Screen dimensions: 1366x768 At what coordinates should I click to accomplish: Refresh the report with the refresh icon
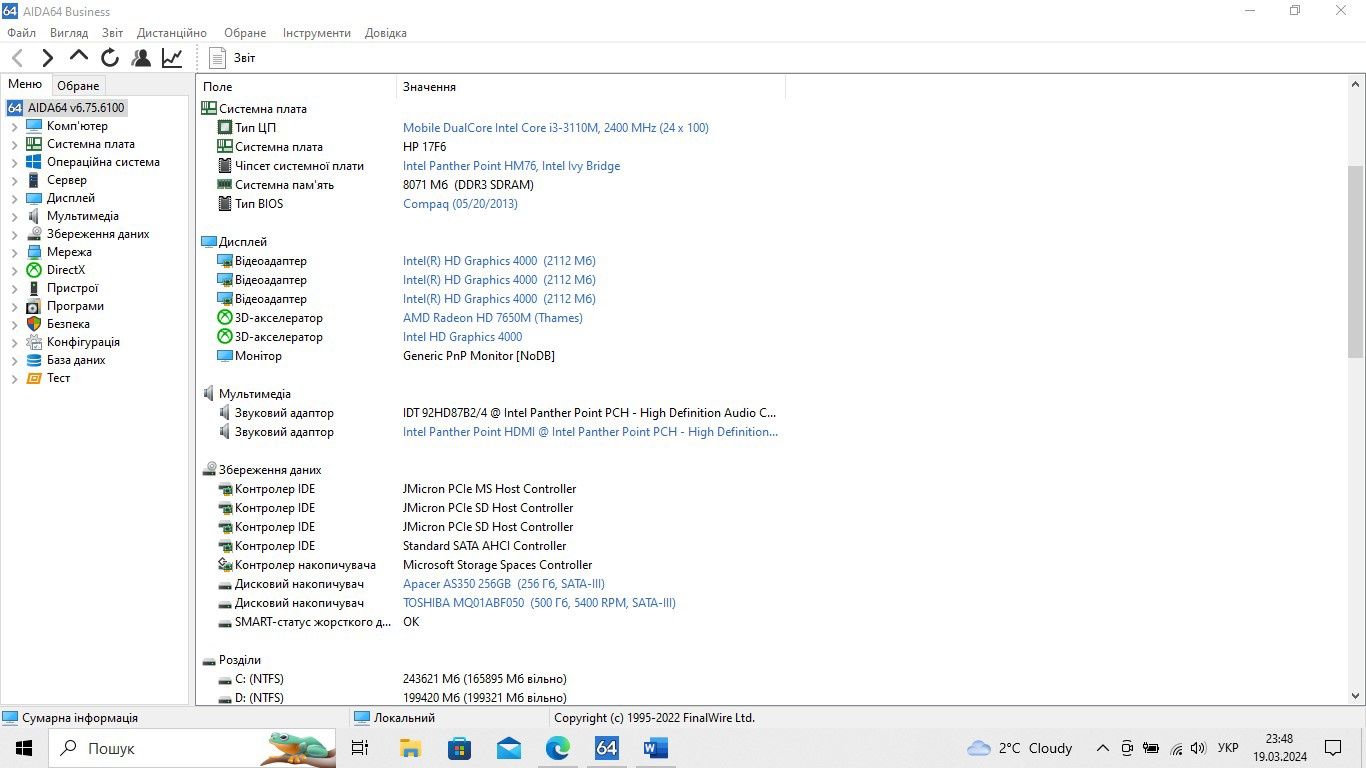(x=110, y=58)
